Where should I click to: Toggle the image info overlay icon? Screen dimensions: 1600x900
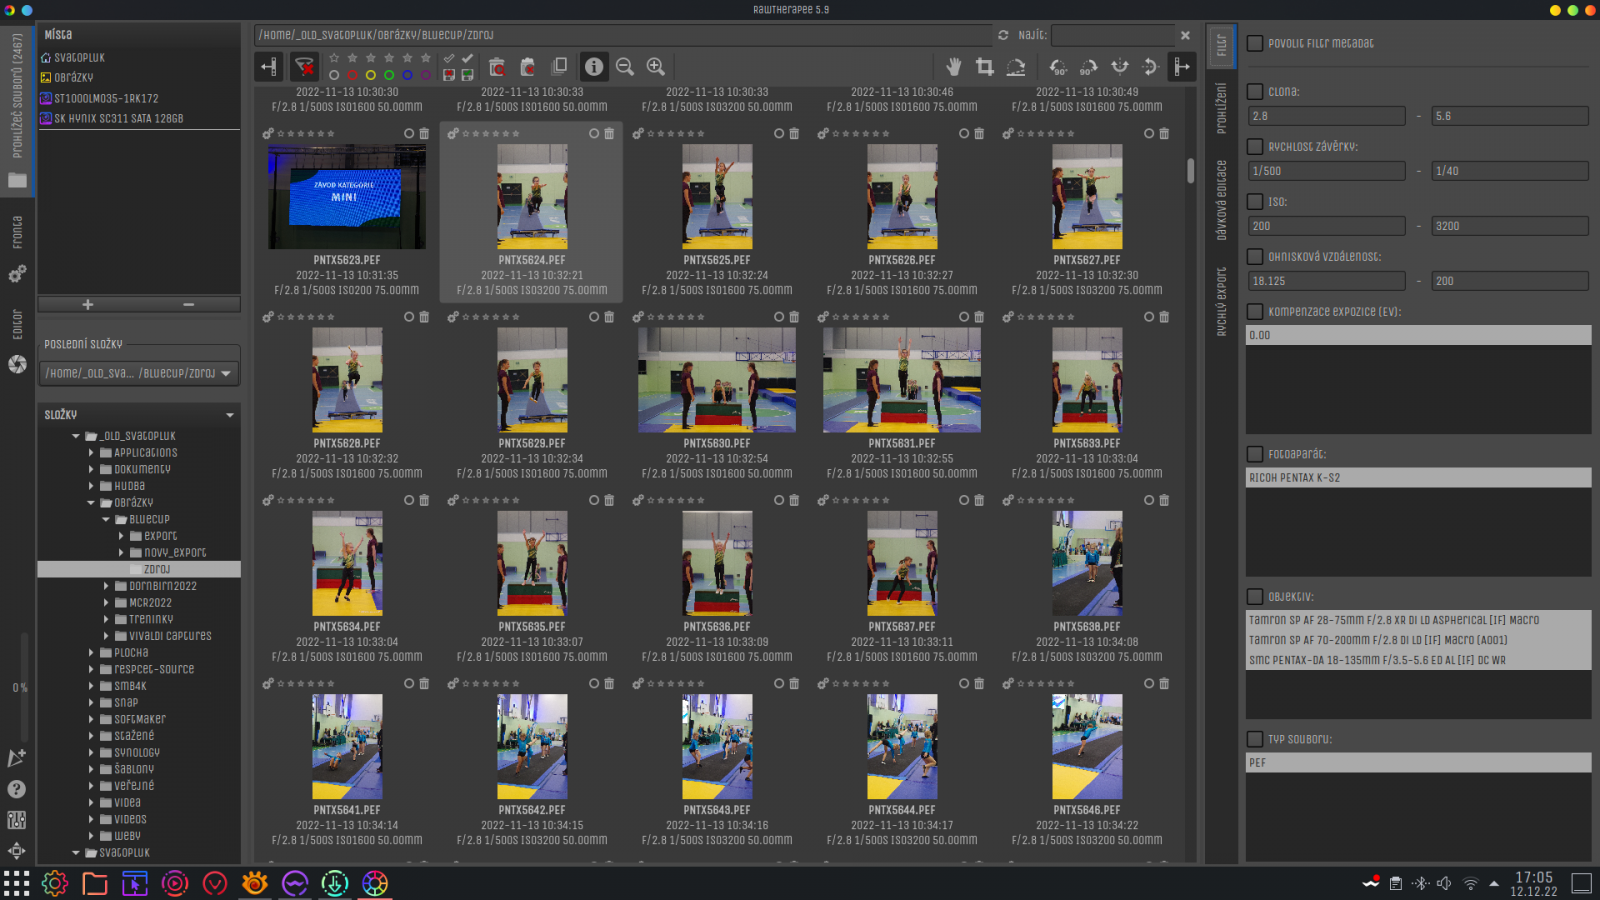tap(594, 67)
